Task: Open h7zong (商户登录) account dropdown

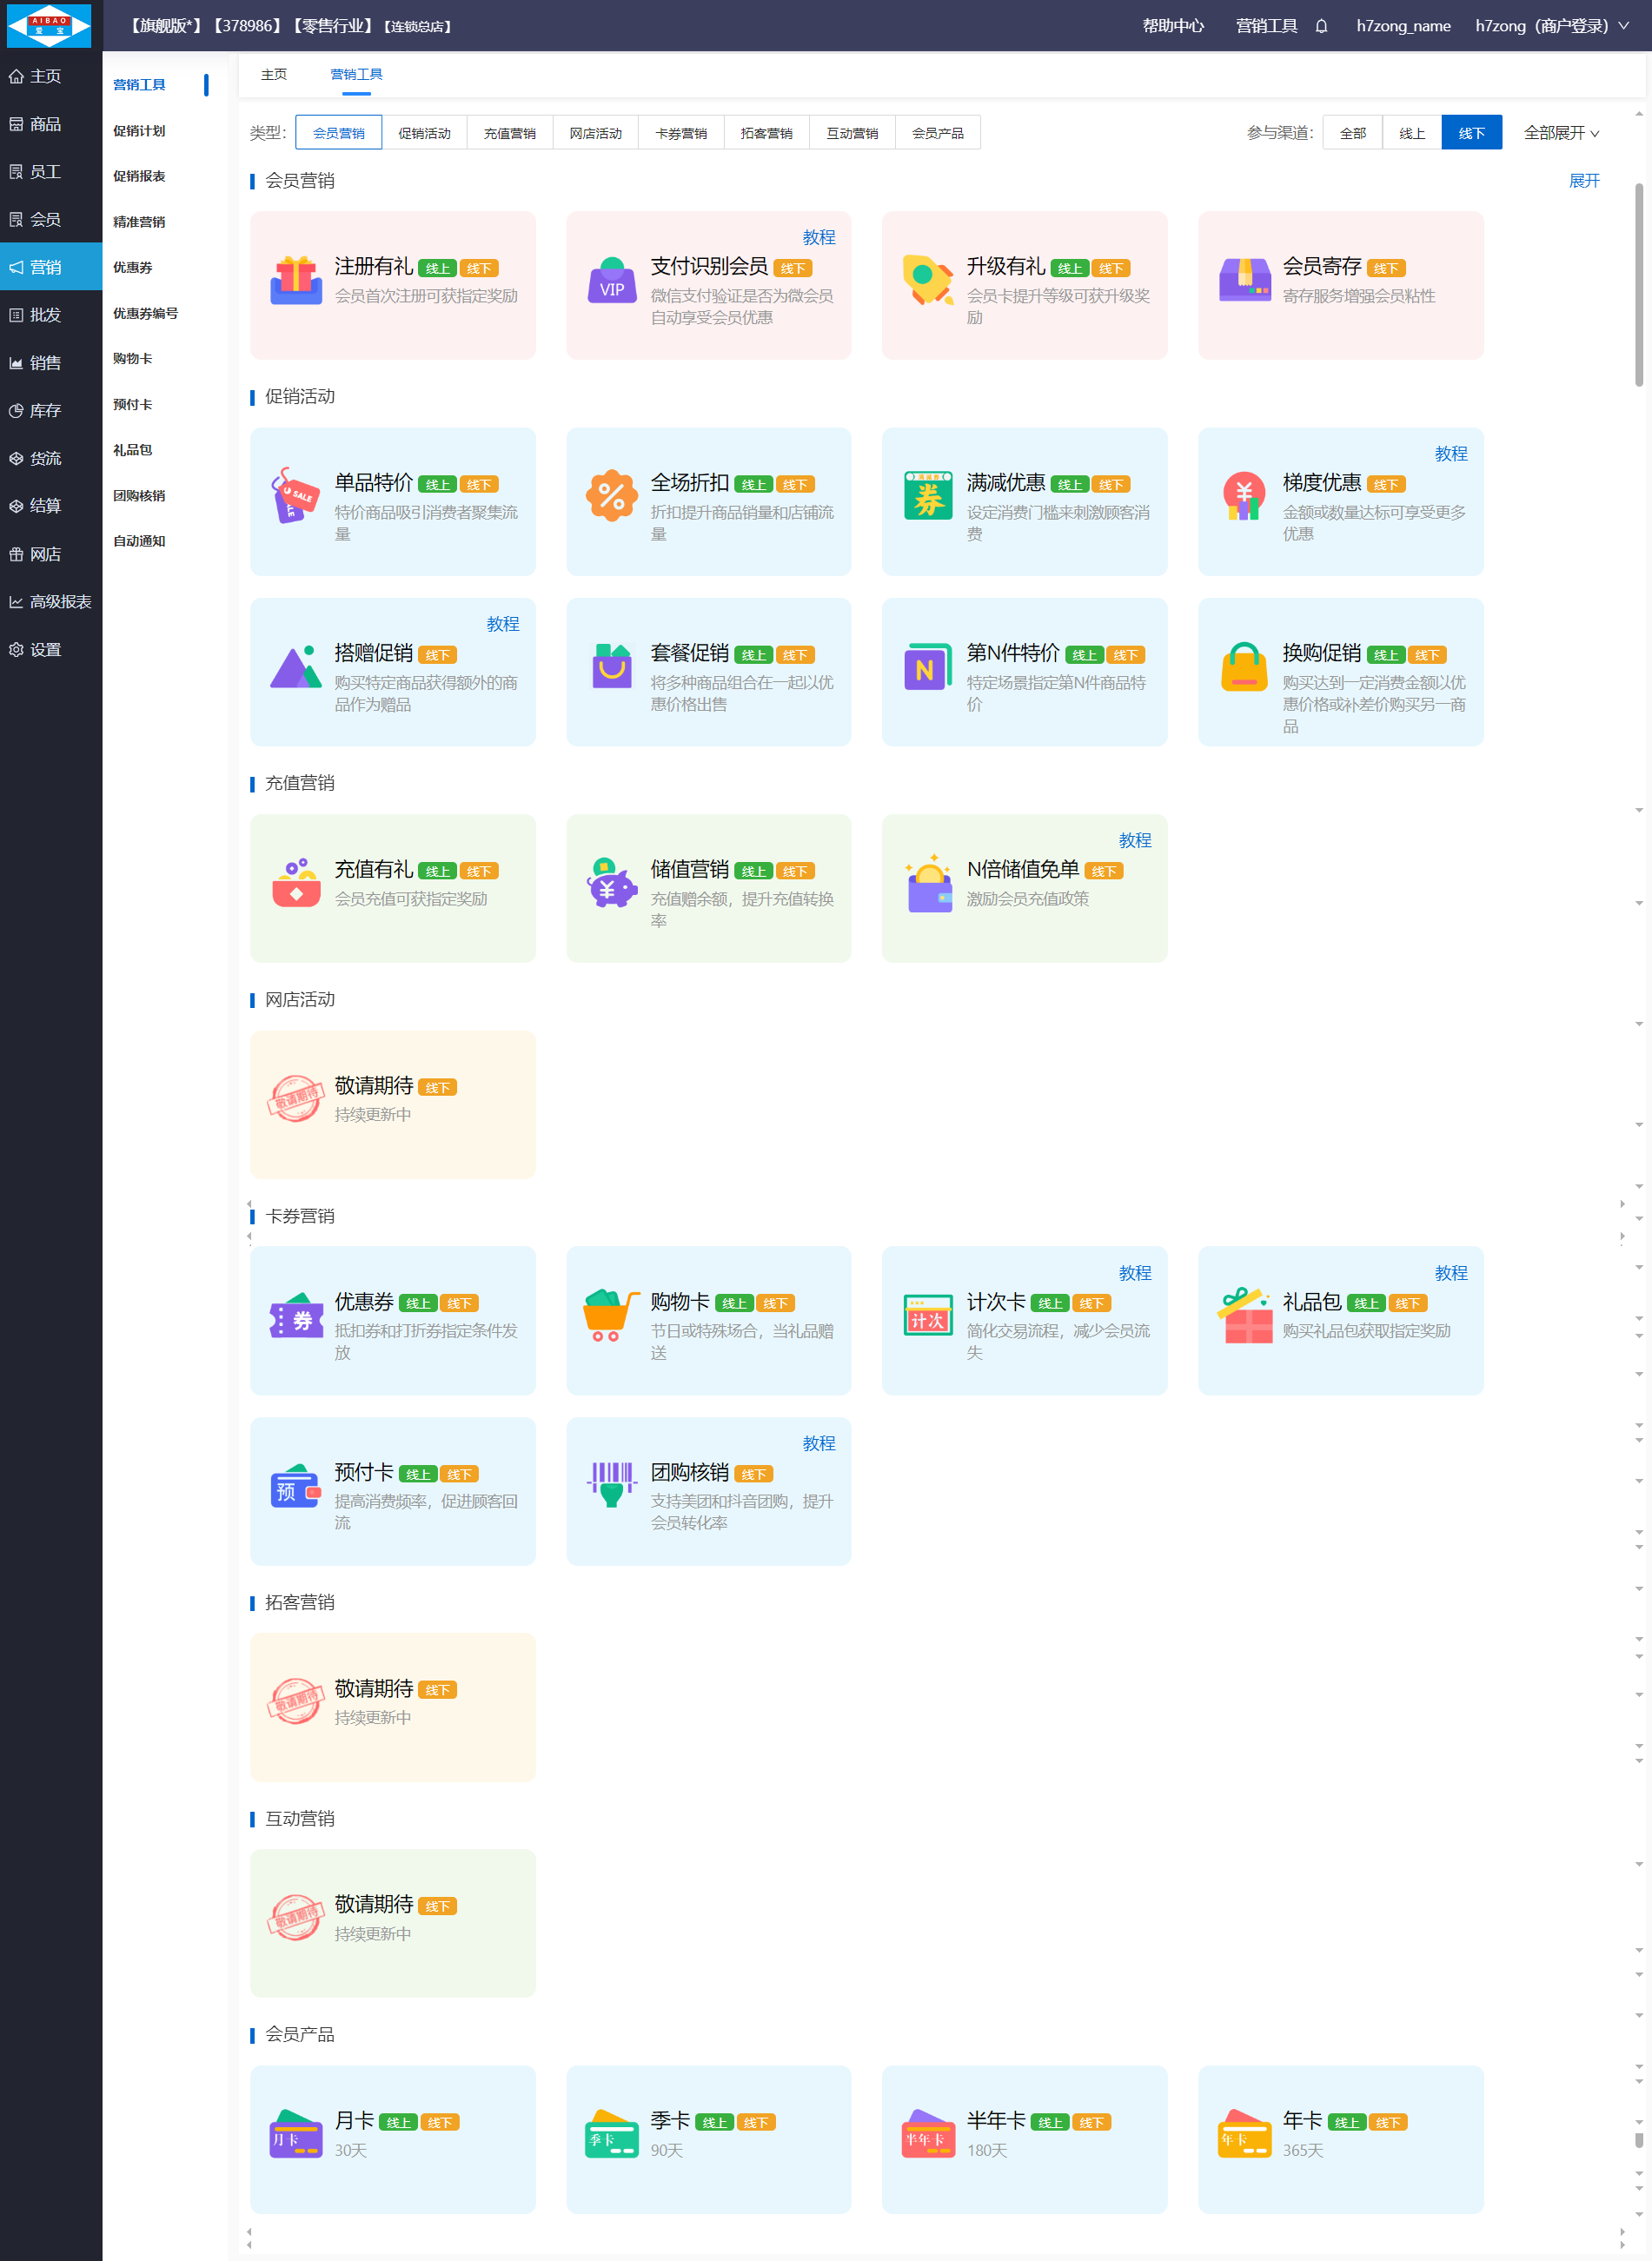Action: 1551,26
